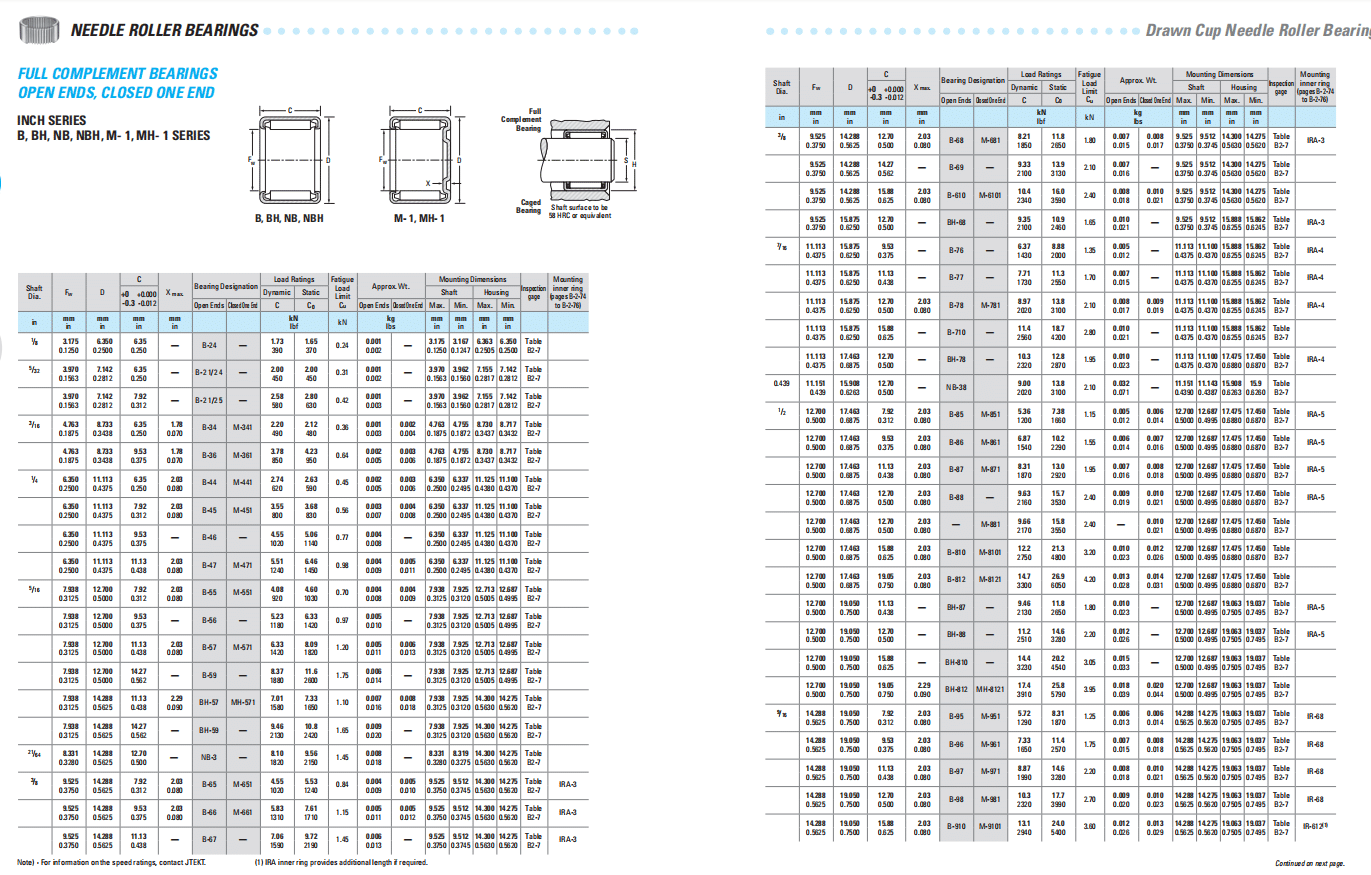Select the NB-38 bearing row entry
The height and width of the screenshot is (875, 1371).
tap(955, 388)
